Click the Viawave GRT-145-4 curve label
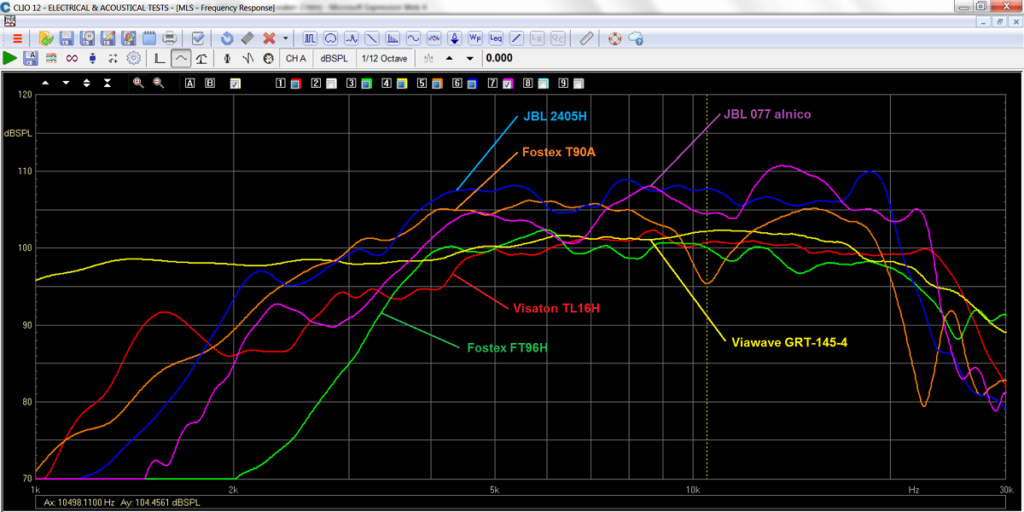The image size is (1024, 512). click(789, 342)
